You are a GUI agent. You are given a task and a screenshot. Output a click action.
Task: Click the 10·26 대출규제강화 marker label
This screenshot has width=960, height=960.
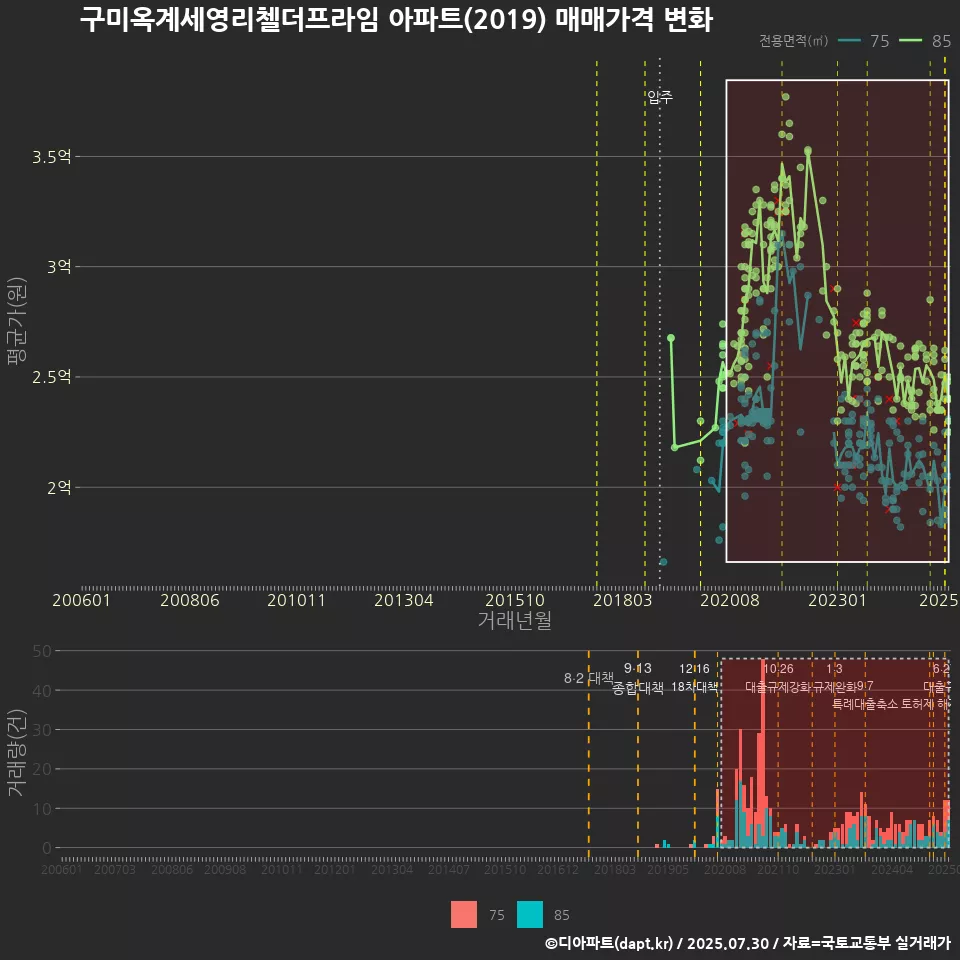tap(778, 678)
